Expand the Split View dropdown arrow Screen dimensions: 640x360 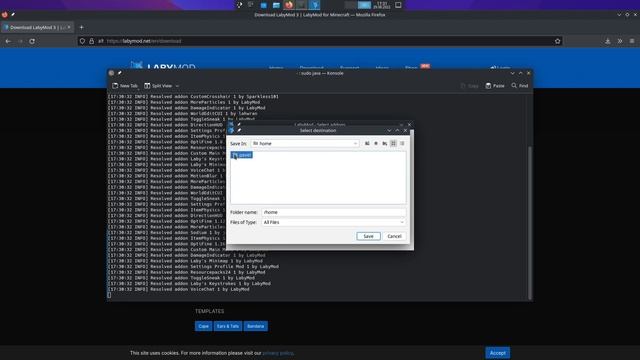[177, 86]
